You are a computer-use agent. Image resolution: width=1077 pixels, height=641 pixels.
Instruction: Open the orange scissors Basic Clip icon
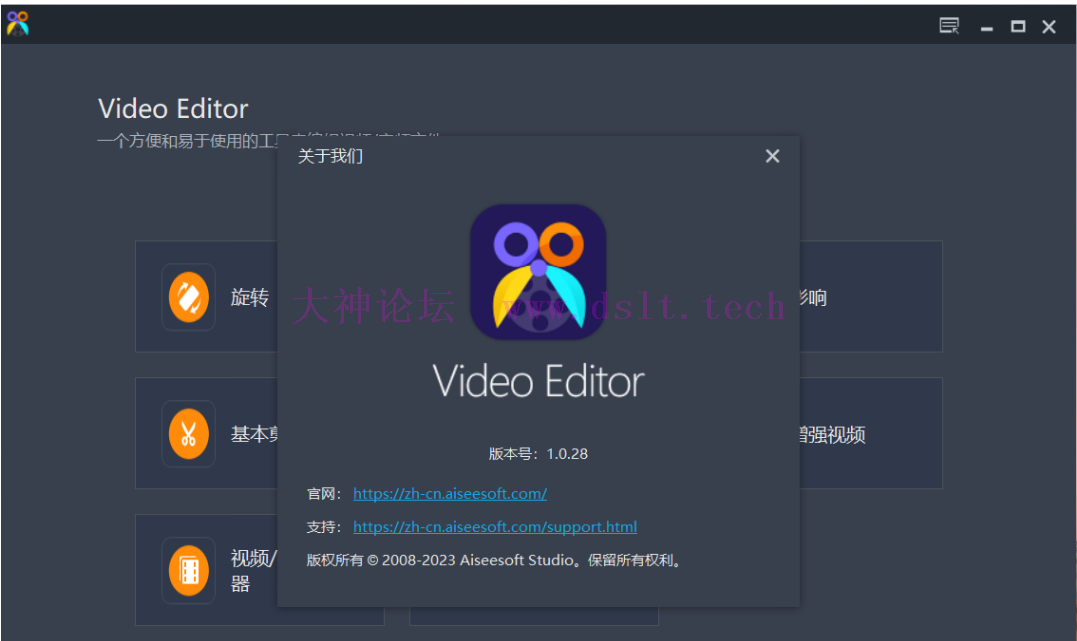point(189,434)
